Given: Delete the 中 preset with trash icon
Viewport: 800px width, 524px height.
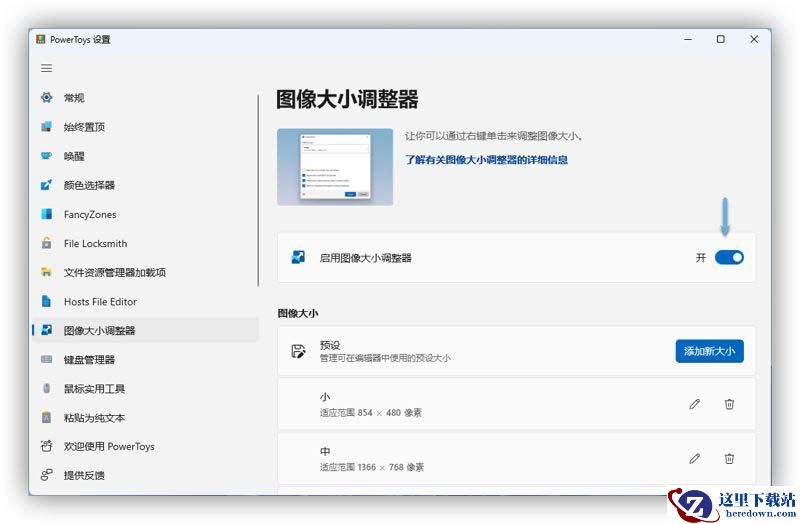Looking at the screenshot, I should (730, 459).
